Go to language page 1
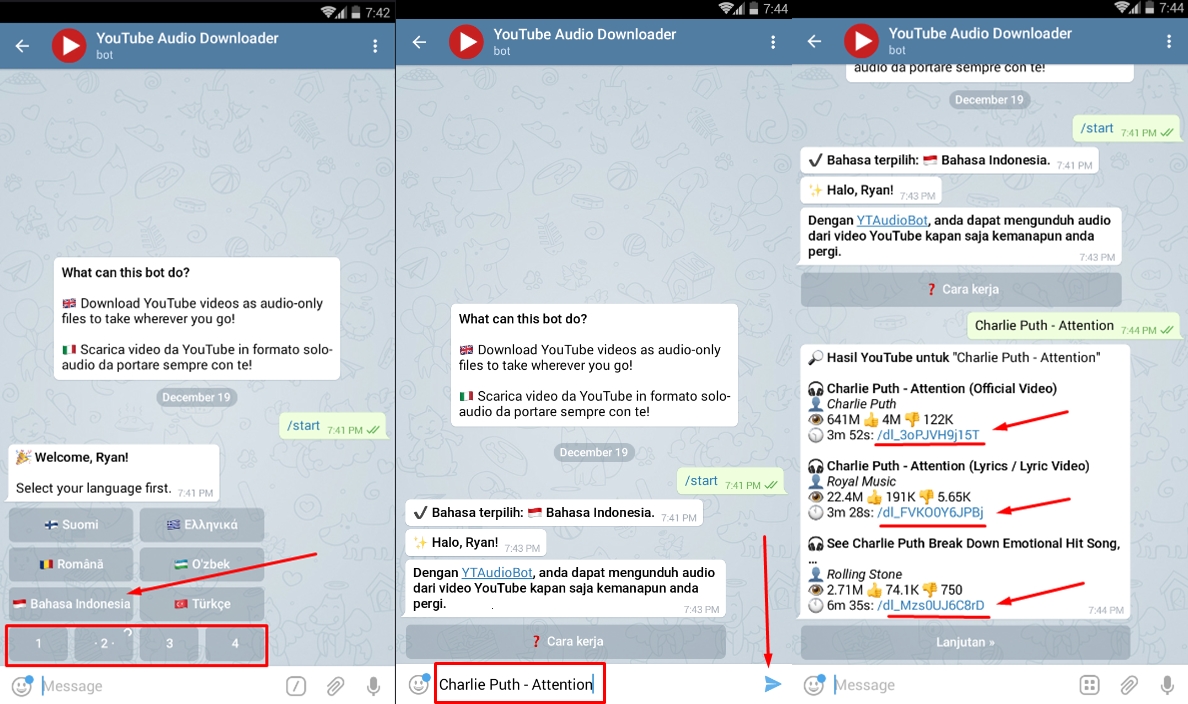 coord(39,643)
